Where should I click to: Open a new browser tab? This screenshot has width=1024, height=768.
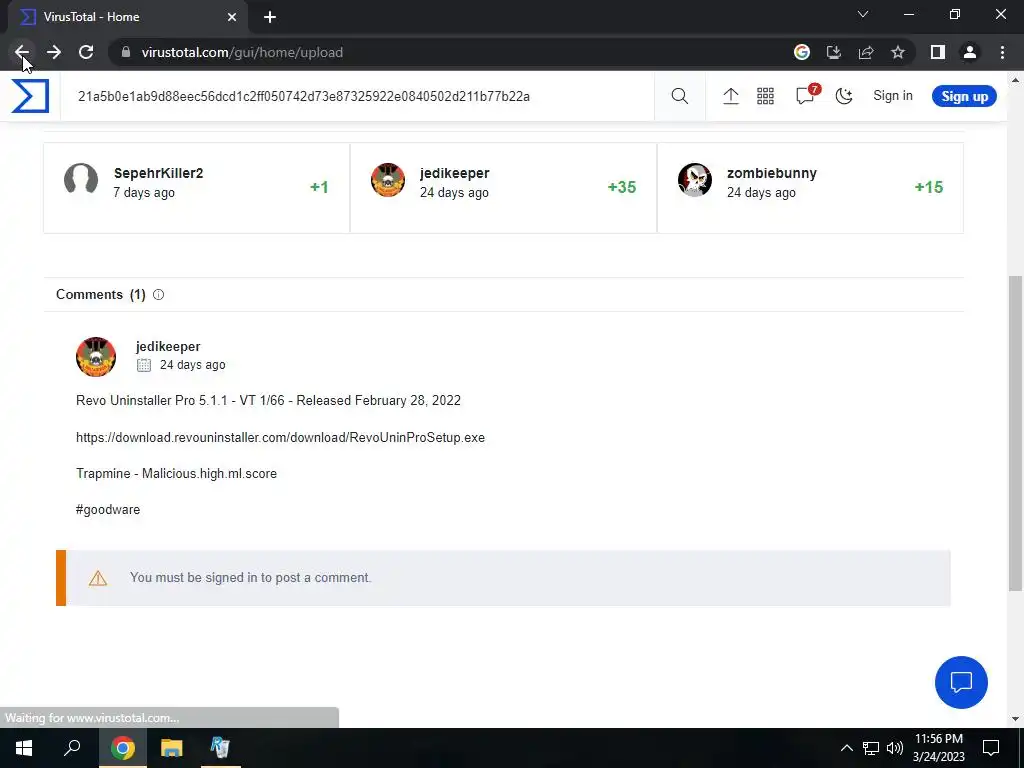pos(270,17)
